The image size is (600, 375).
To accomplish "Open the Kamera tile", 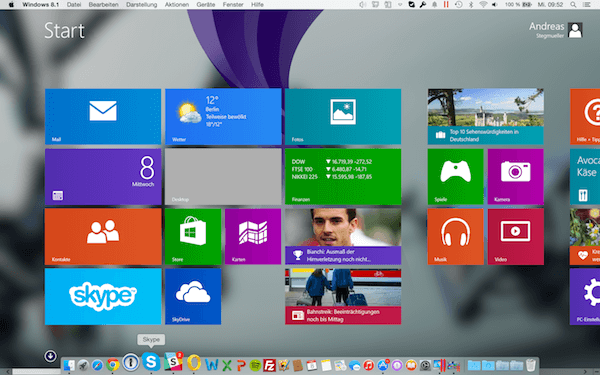I will (515, 177).
